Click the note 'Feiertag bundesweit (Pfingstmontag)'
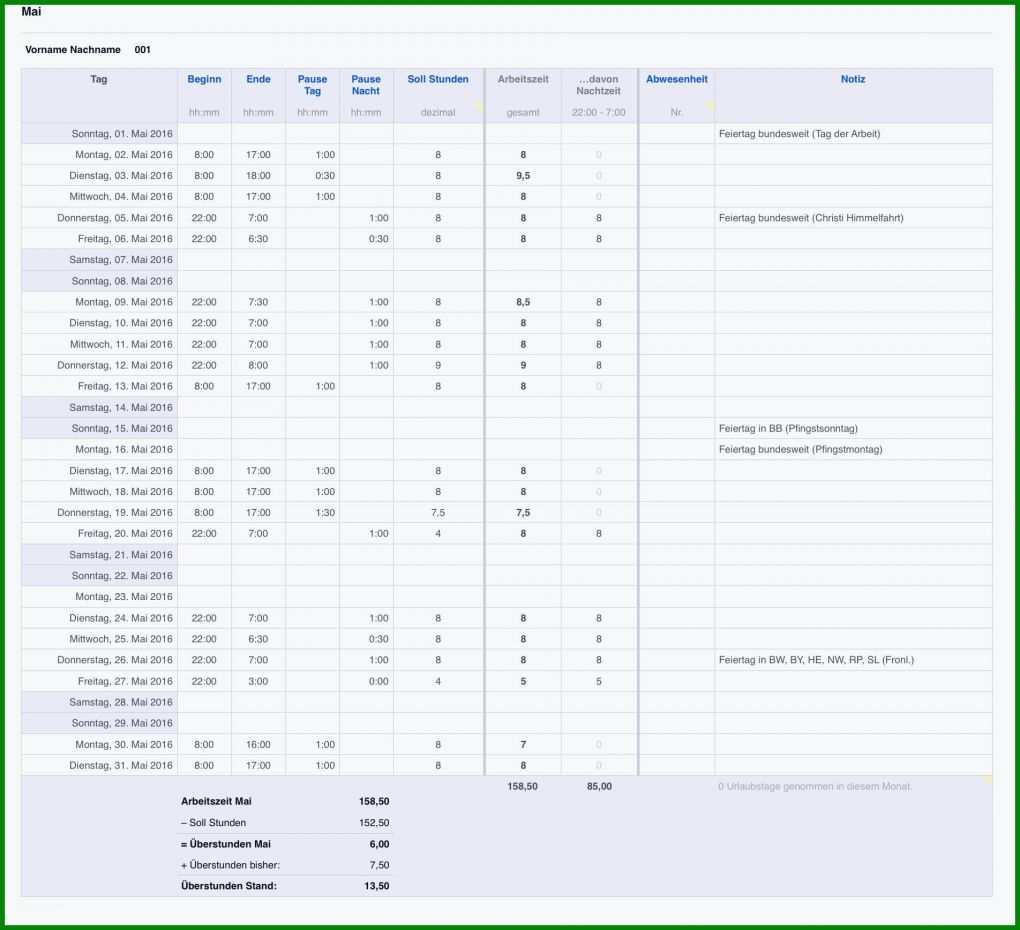Viewport: 1020px width, 930px height. coord(801,449)
